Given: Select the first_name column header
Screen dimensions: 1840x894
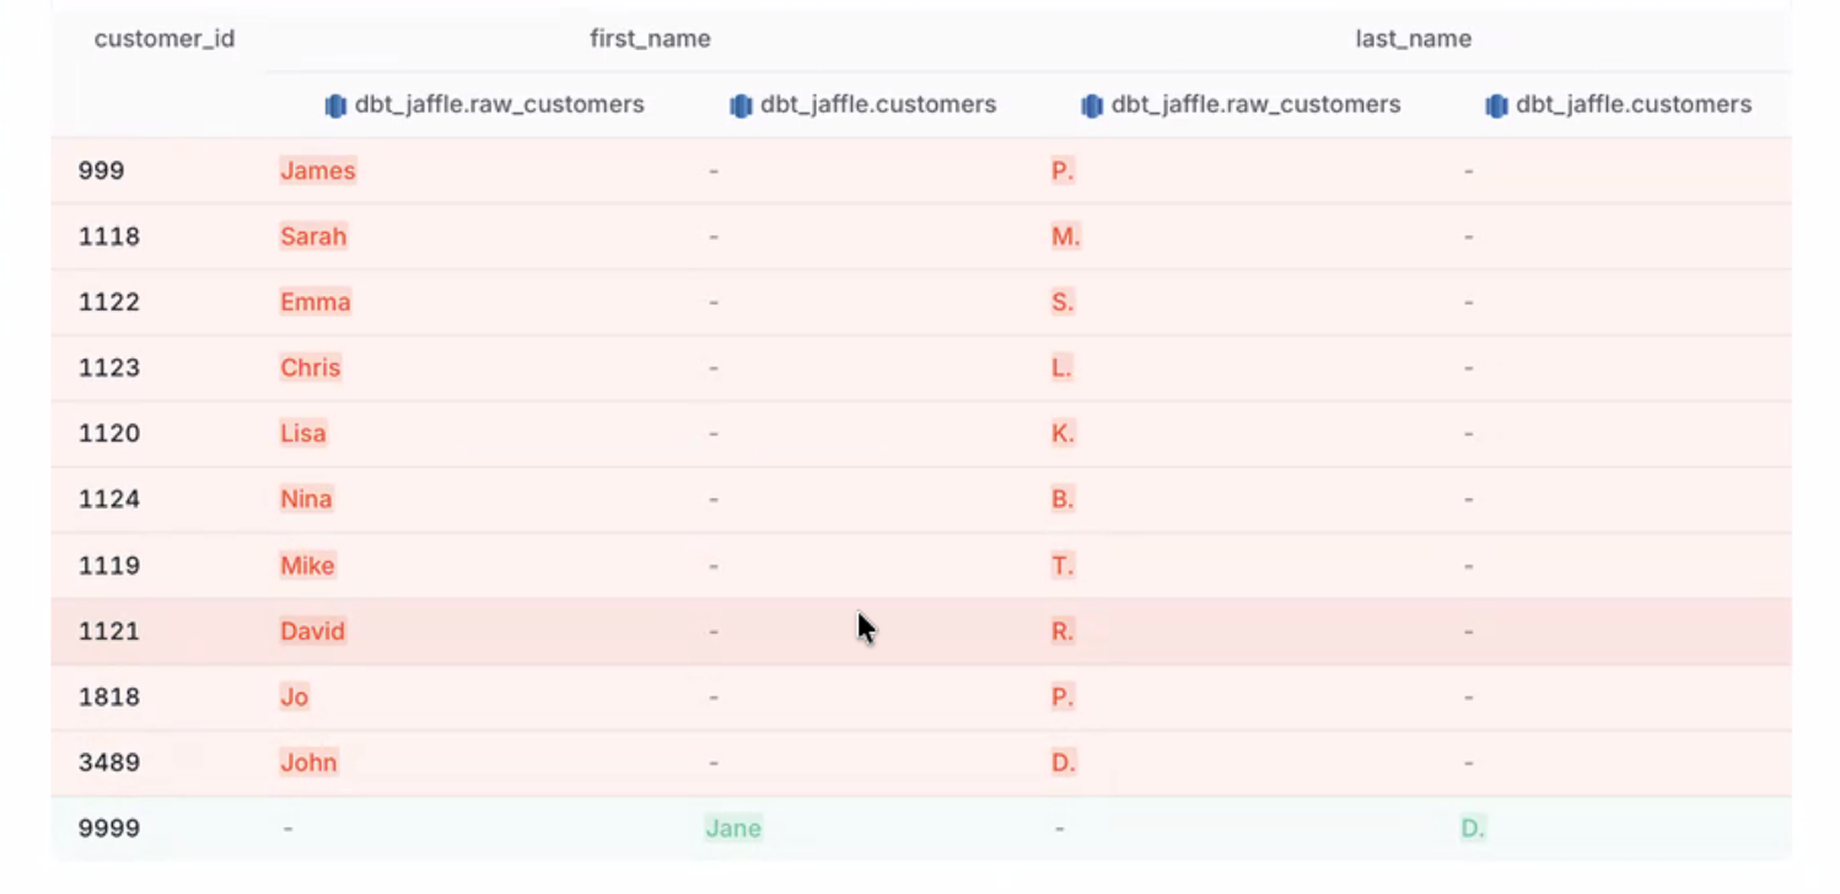Looking at the screenshot, I should pos(650,39).
